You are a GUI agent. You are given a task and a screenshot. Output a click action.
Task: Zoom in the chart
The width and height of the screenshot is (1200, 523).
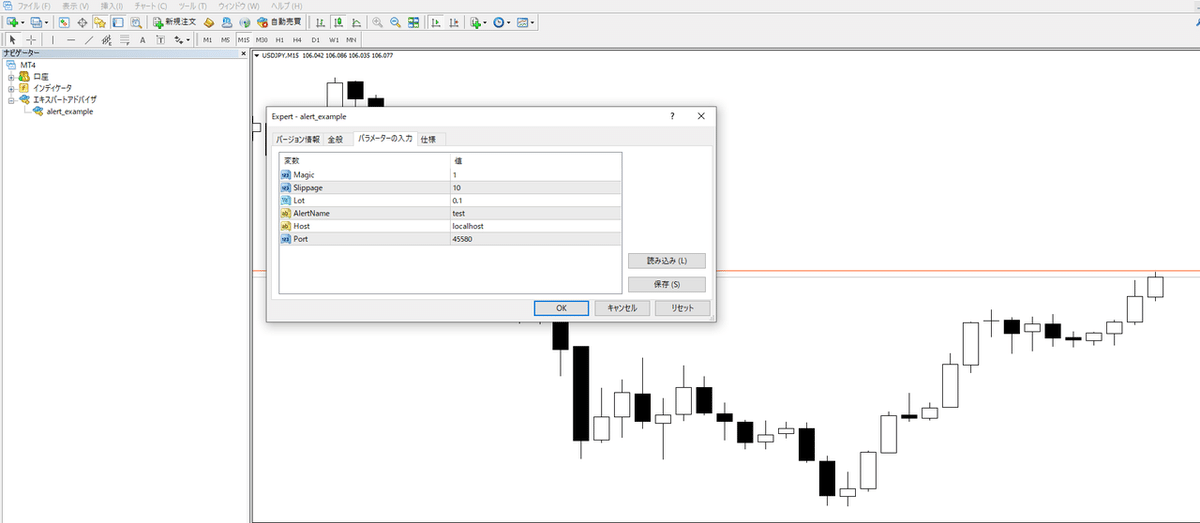(x=377, y=22)
